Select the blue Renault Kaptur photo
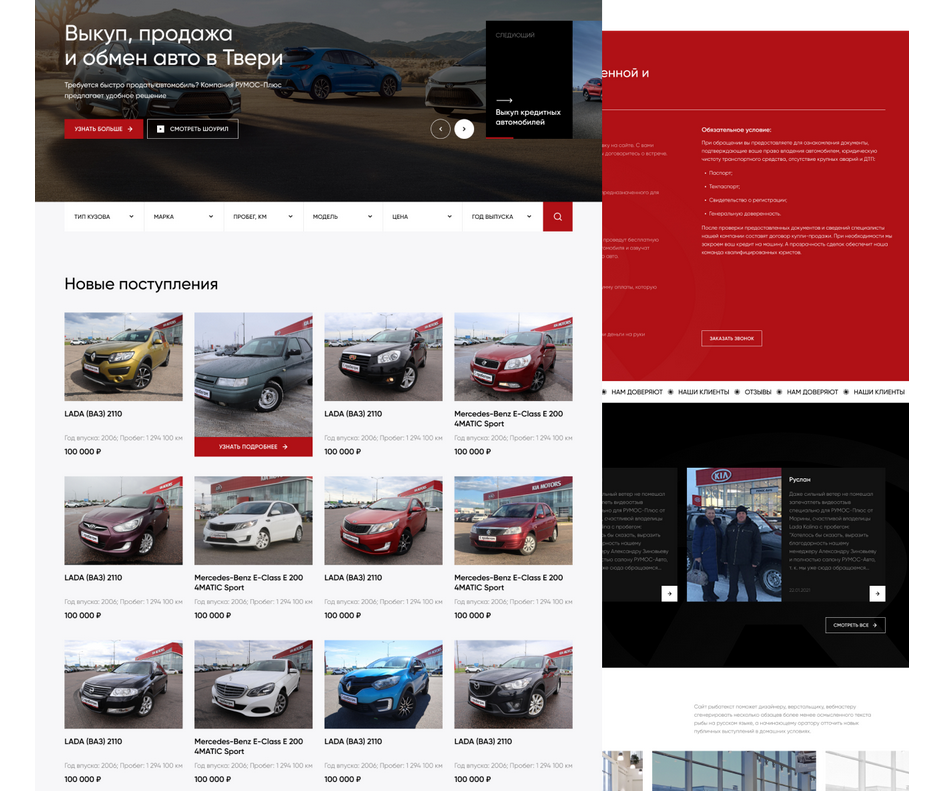 tap(383, 684)
